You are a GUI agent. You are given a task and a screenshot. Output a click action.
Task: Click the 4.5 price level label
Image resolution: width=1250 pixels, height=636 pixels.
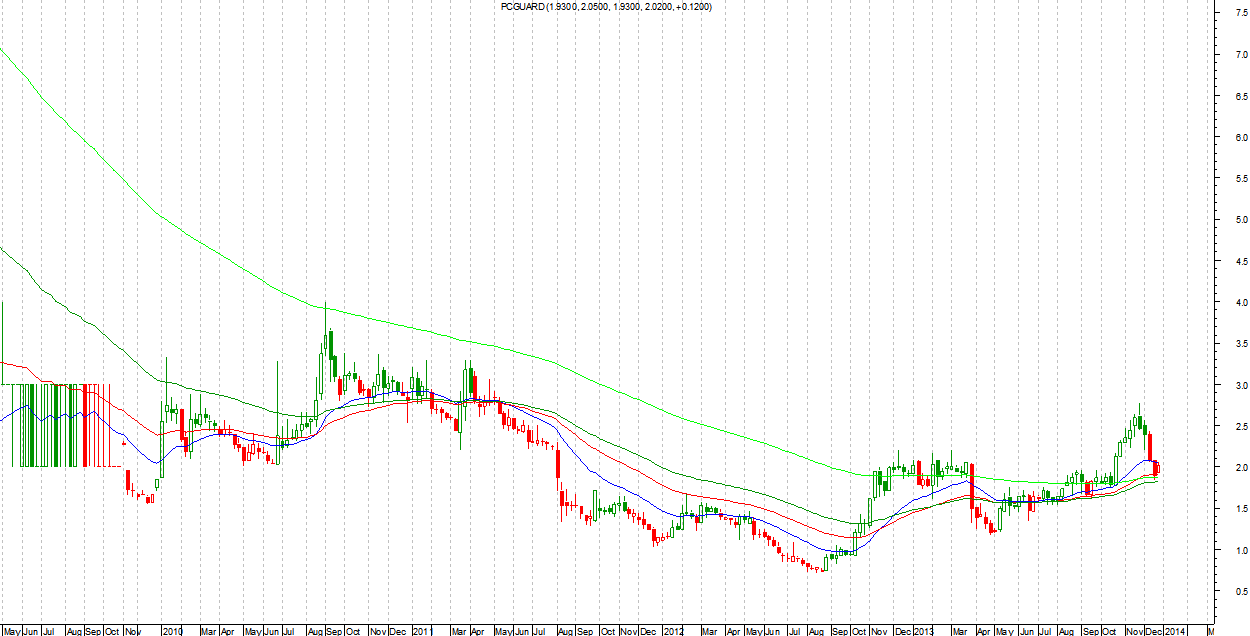(1238, 261)
